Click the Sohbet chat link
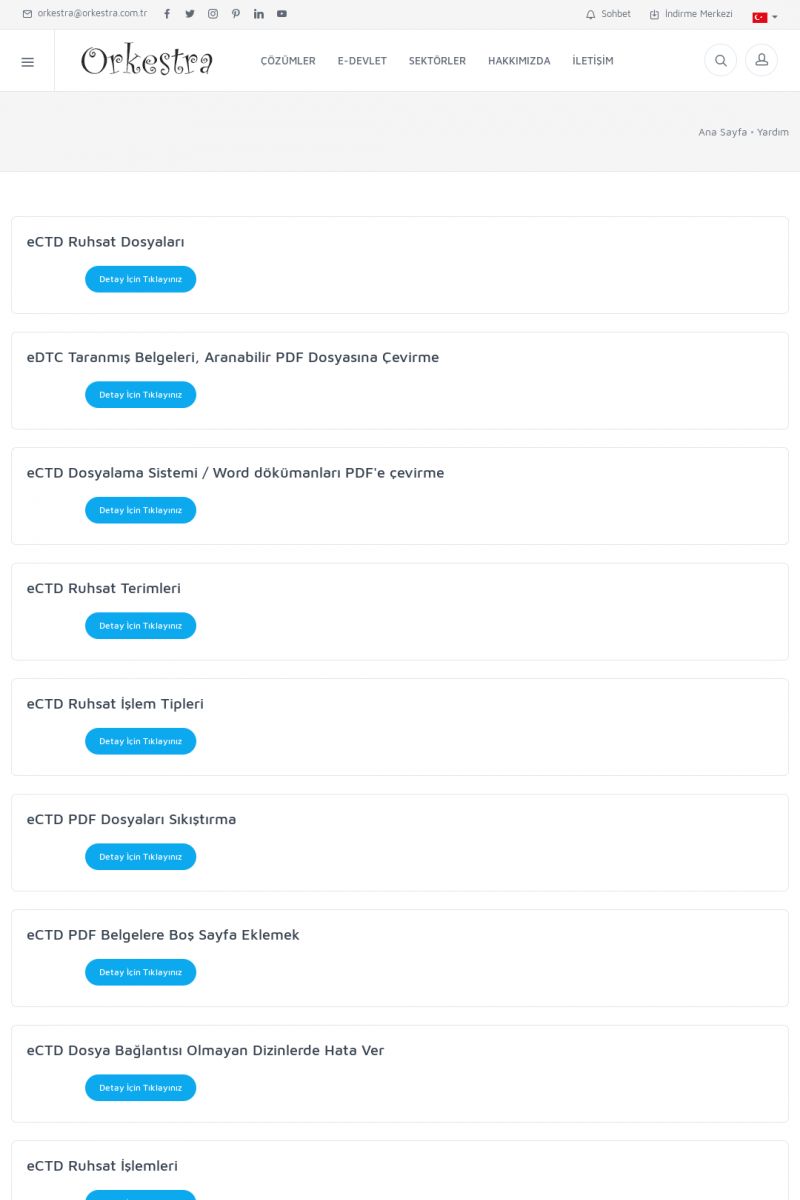The width and height of the screenshot is (800, 1200). (609, 14)
